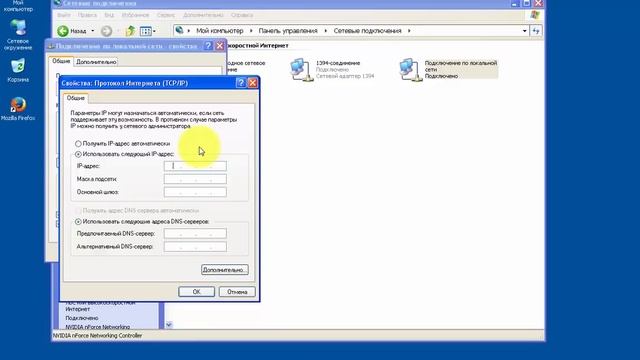Viewport: 640px width, 360px height.
Task: Open the Help menu in Explorer
Action: tap(242, 15)
